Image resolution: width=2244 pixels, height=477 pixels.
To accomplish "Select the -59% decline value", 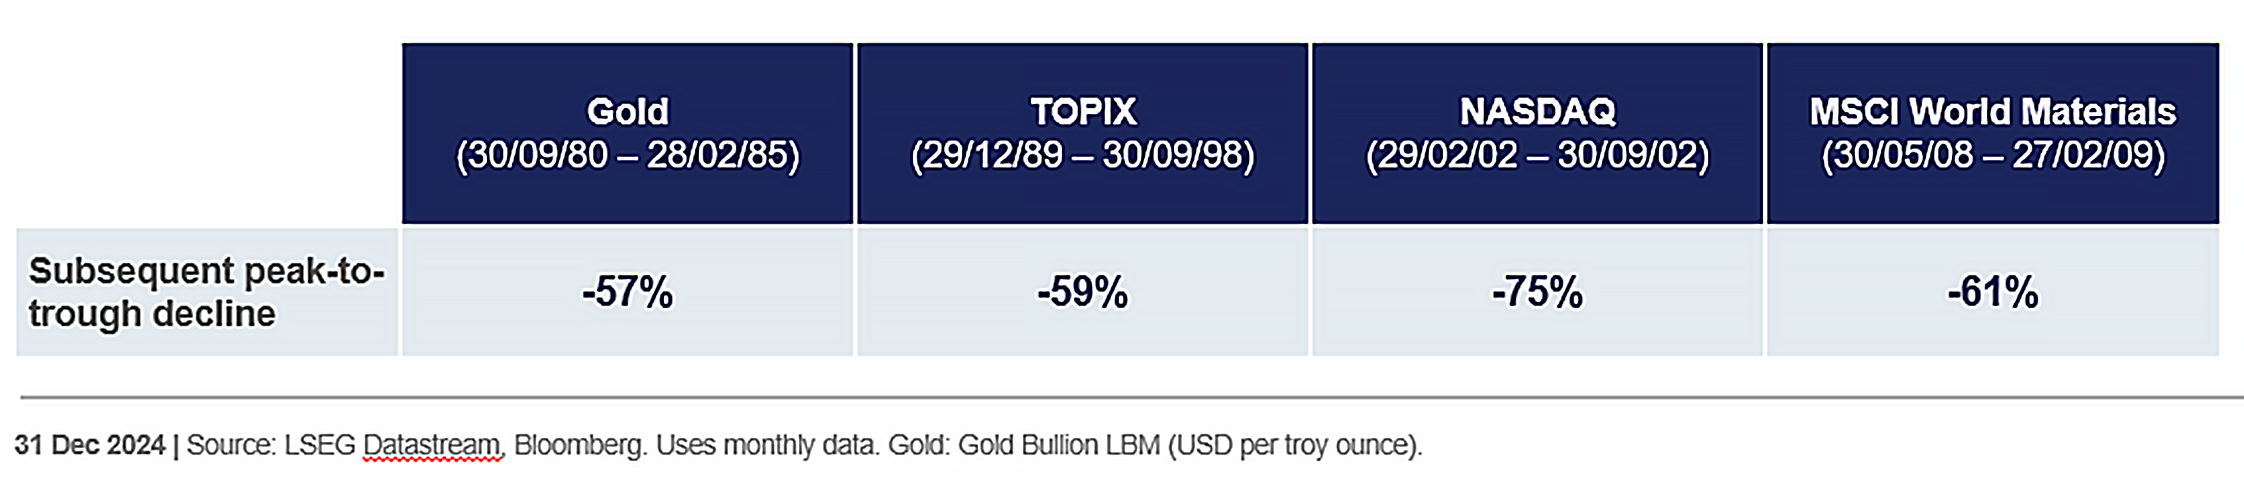I will pyautogui.click(x=1083, y=292).
